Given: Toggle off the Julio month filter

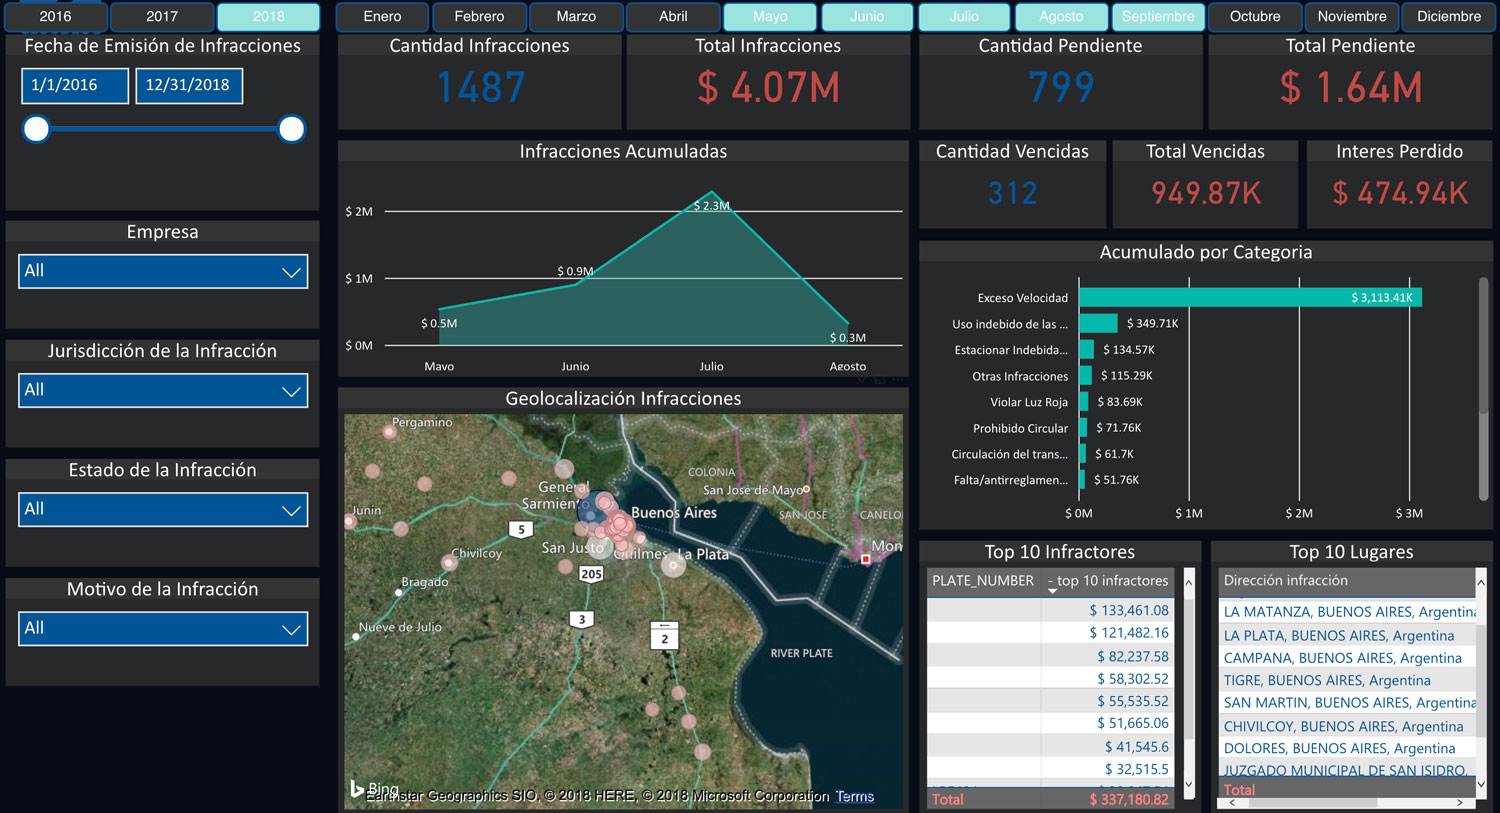Looking at the screenshot, I should [964, 17].
